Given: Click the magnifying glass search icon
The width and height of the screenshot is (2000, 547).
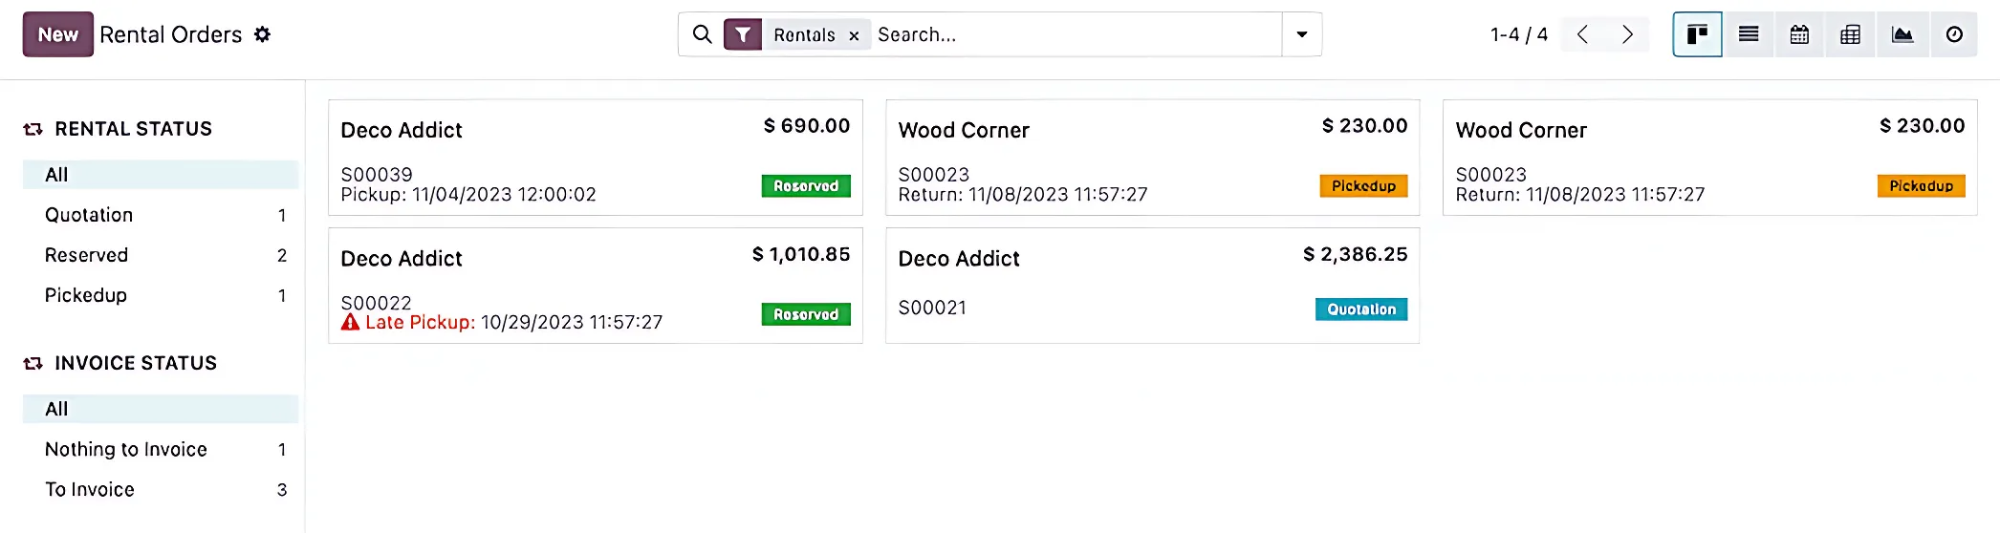Looking at the screenshot, I should [702, 35].
